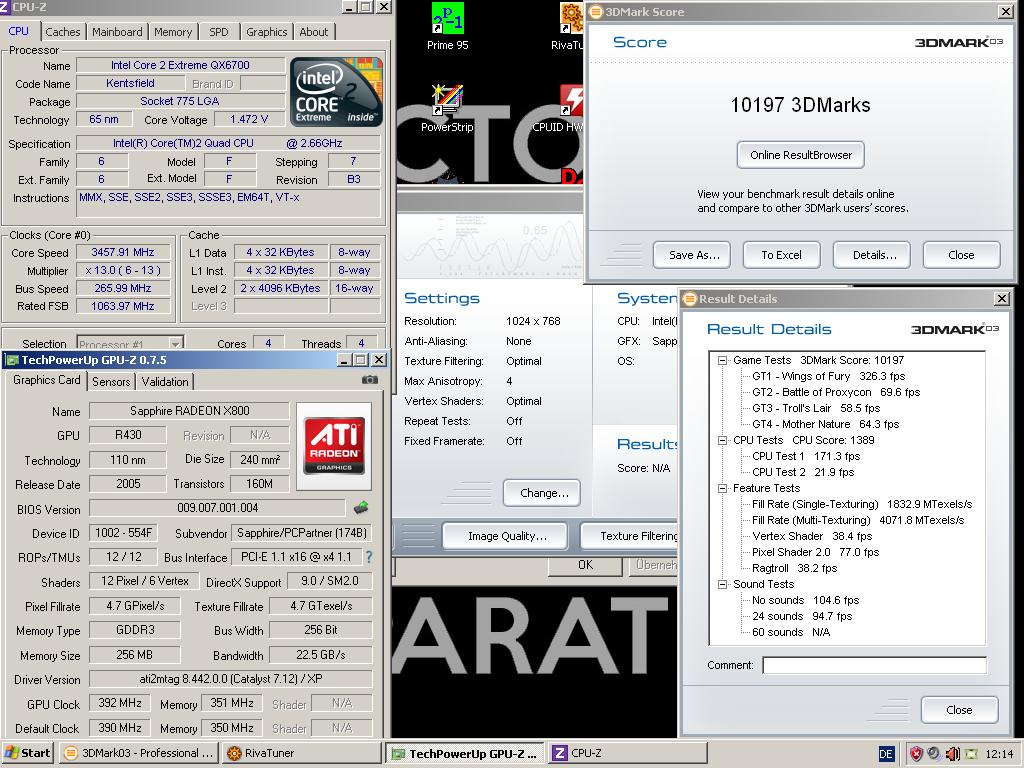This screenshot has width=1024, height=768.
Task: Click the Core Speed value 3457.91 MHz
Action: pyautogui.click(x=123, y=252)
